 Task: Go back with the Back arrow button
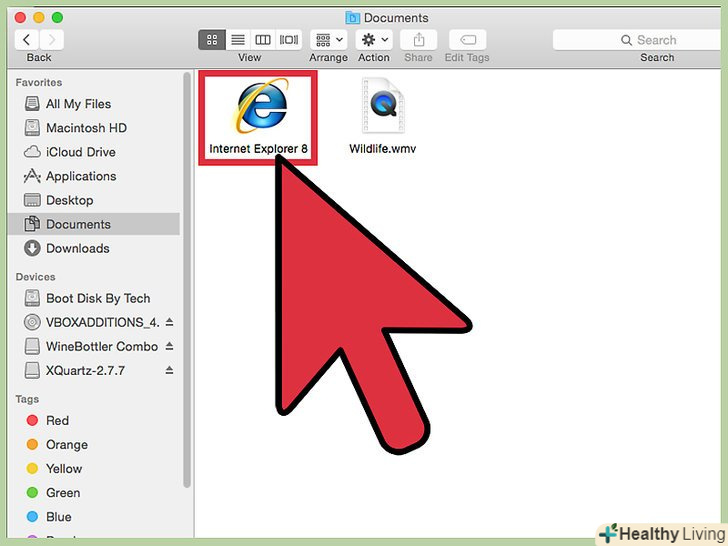pyautogui.click(x=26, y=40)
